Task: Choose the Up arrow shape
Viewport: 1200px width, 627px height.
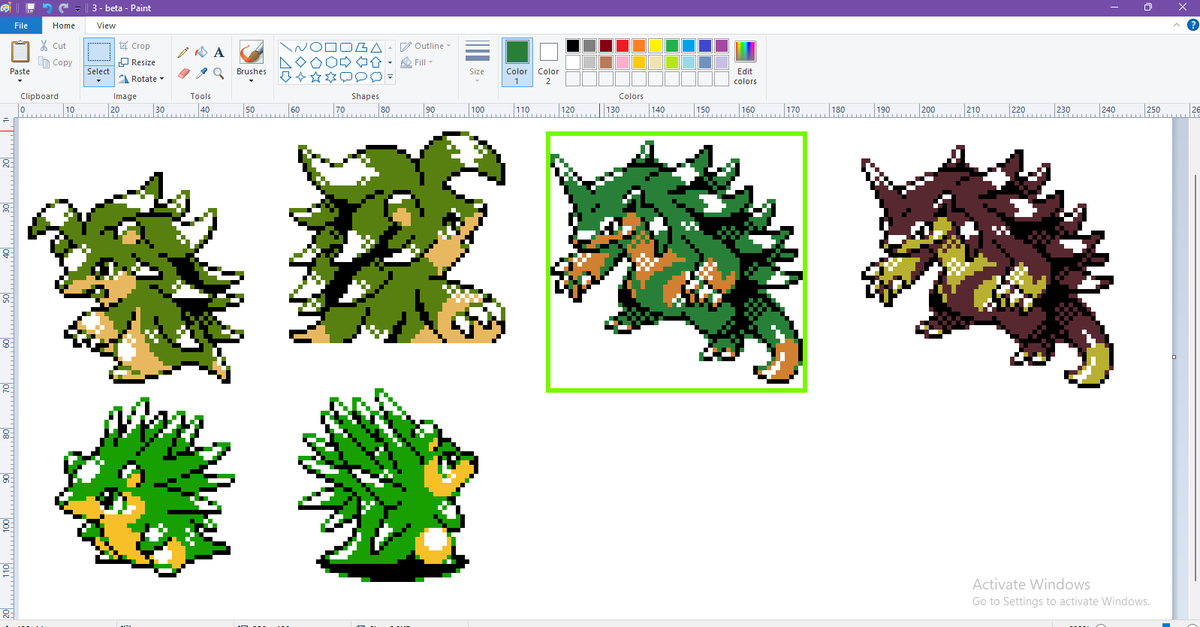Action: coord(375,62)
